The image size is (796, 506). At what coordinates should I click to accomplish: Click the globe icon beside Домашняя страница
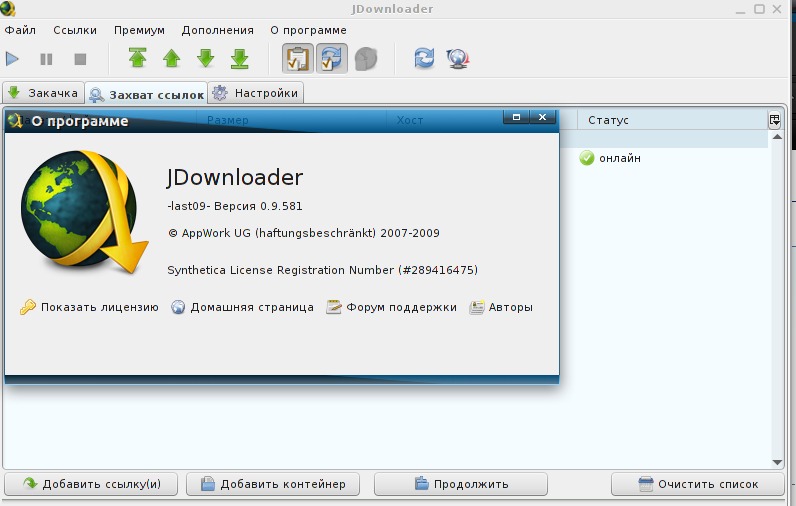(x=178, y=307)
